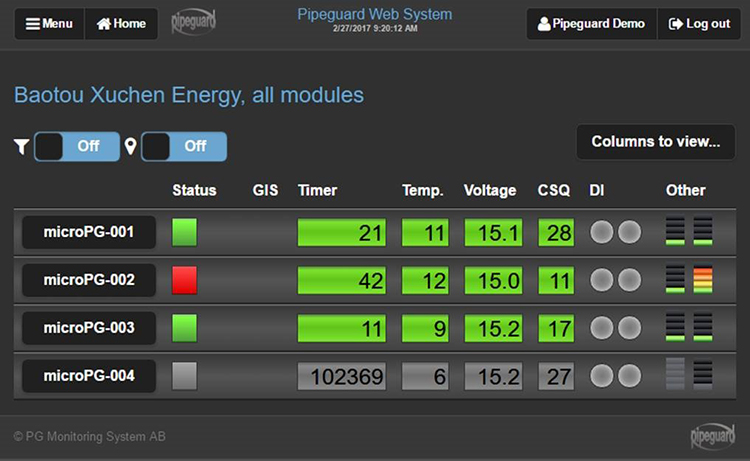
Task: Click the GIS column header
Action: click(x=265, y=190)
